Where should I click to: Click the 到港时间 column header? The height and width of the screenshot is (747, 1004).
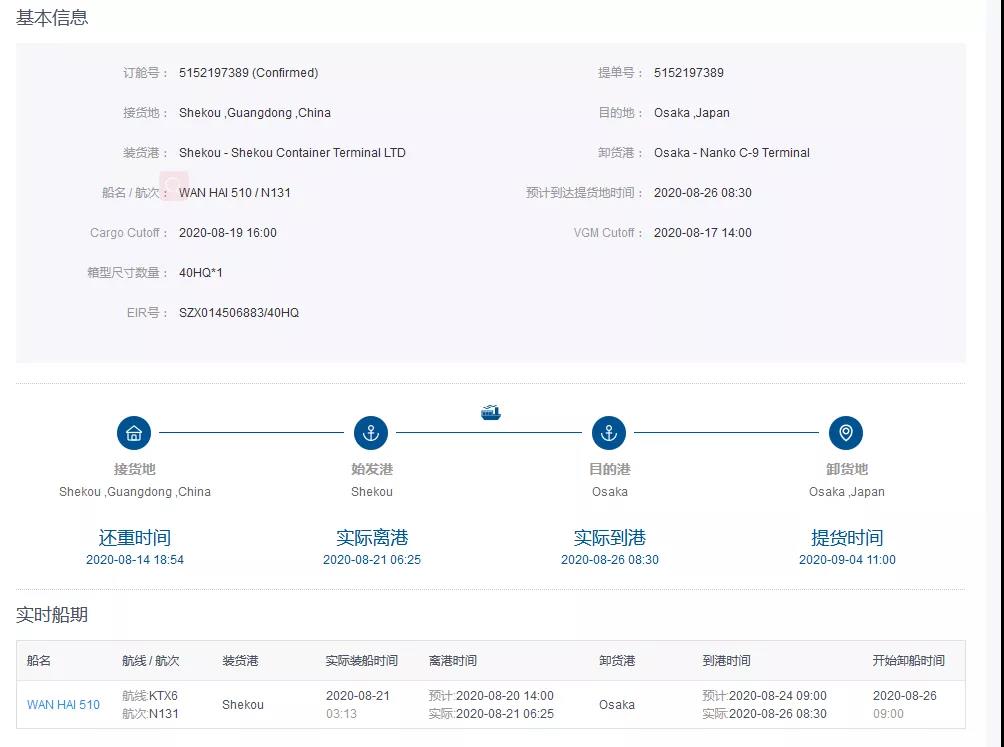click(x=726, y=661)
